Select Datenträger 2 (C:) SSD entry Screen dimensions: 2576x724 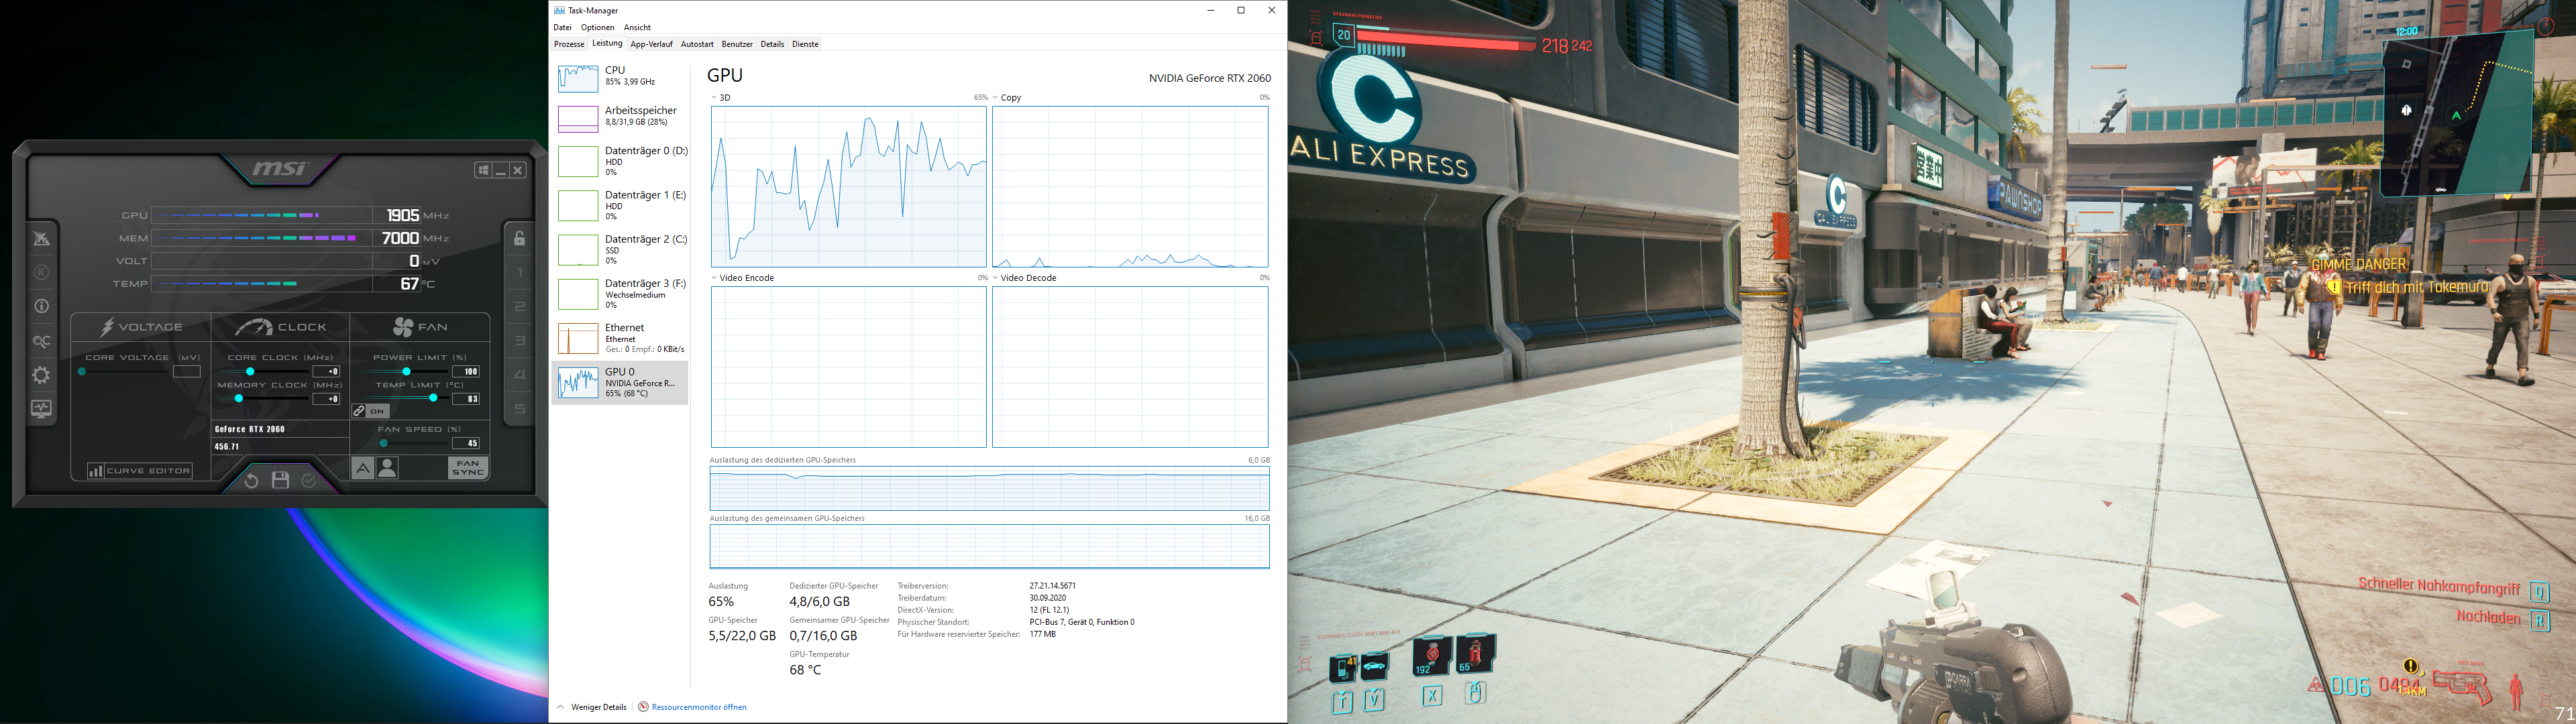pyautogui.click(x=620, y=249)
